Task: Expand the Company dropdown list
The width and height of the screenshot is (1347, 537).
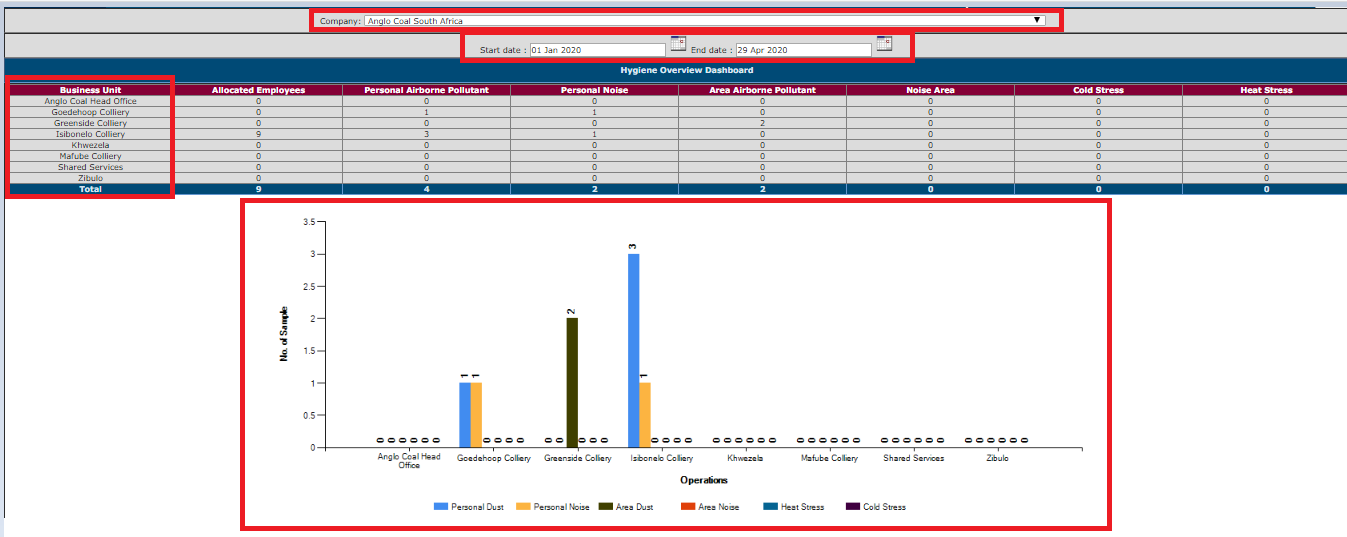Action: click(704, 20)
